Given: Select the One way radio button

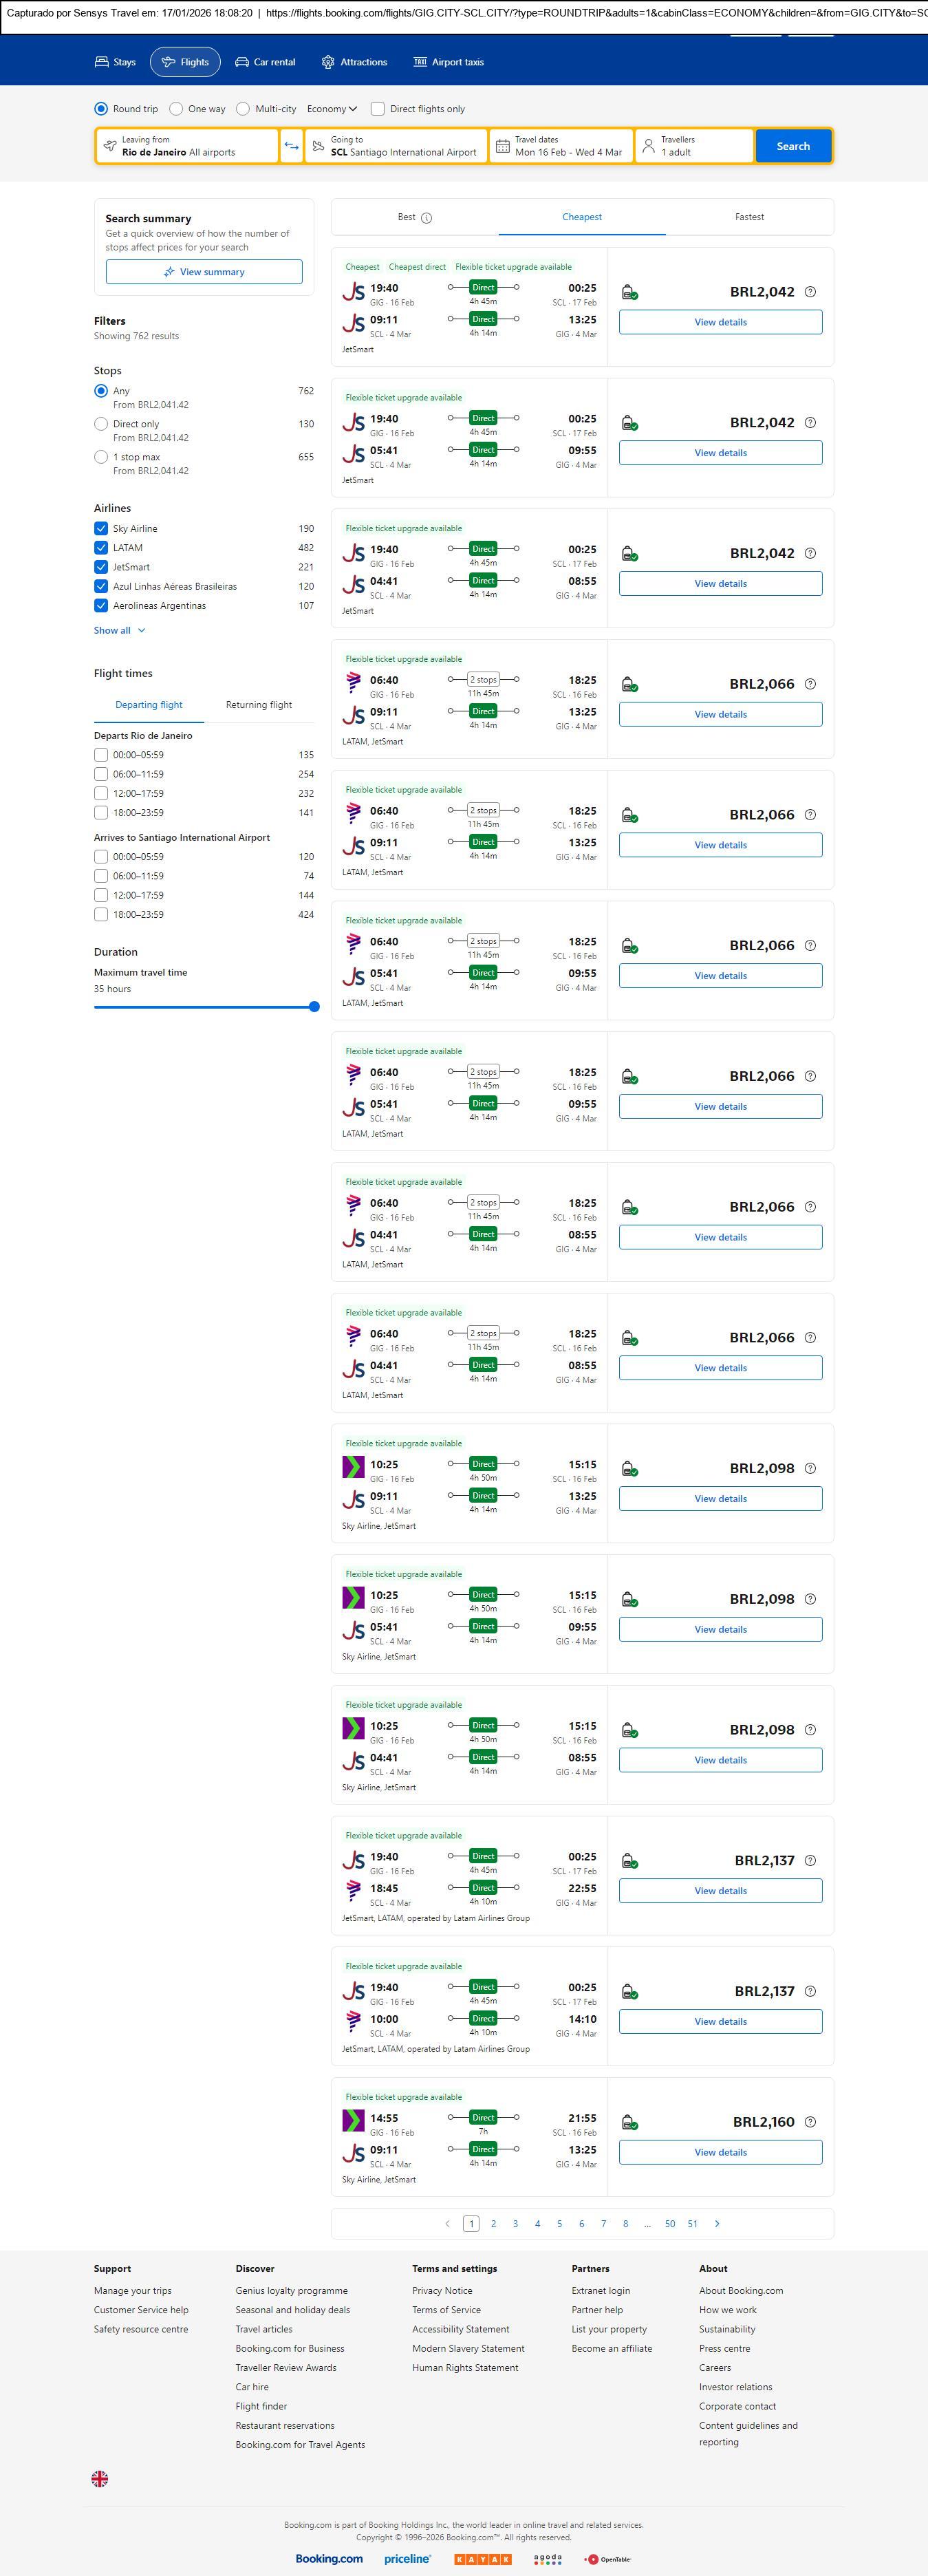Looking at the screenshot, I should click(x=176, y=109).
